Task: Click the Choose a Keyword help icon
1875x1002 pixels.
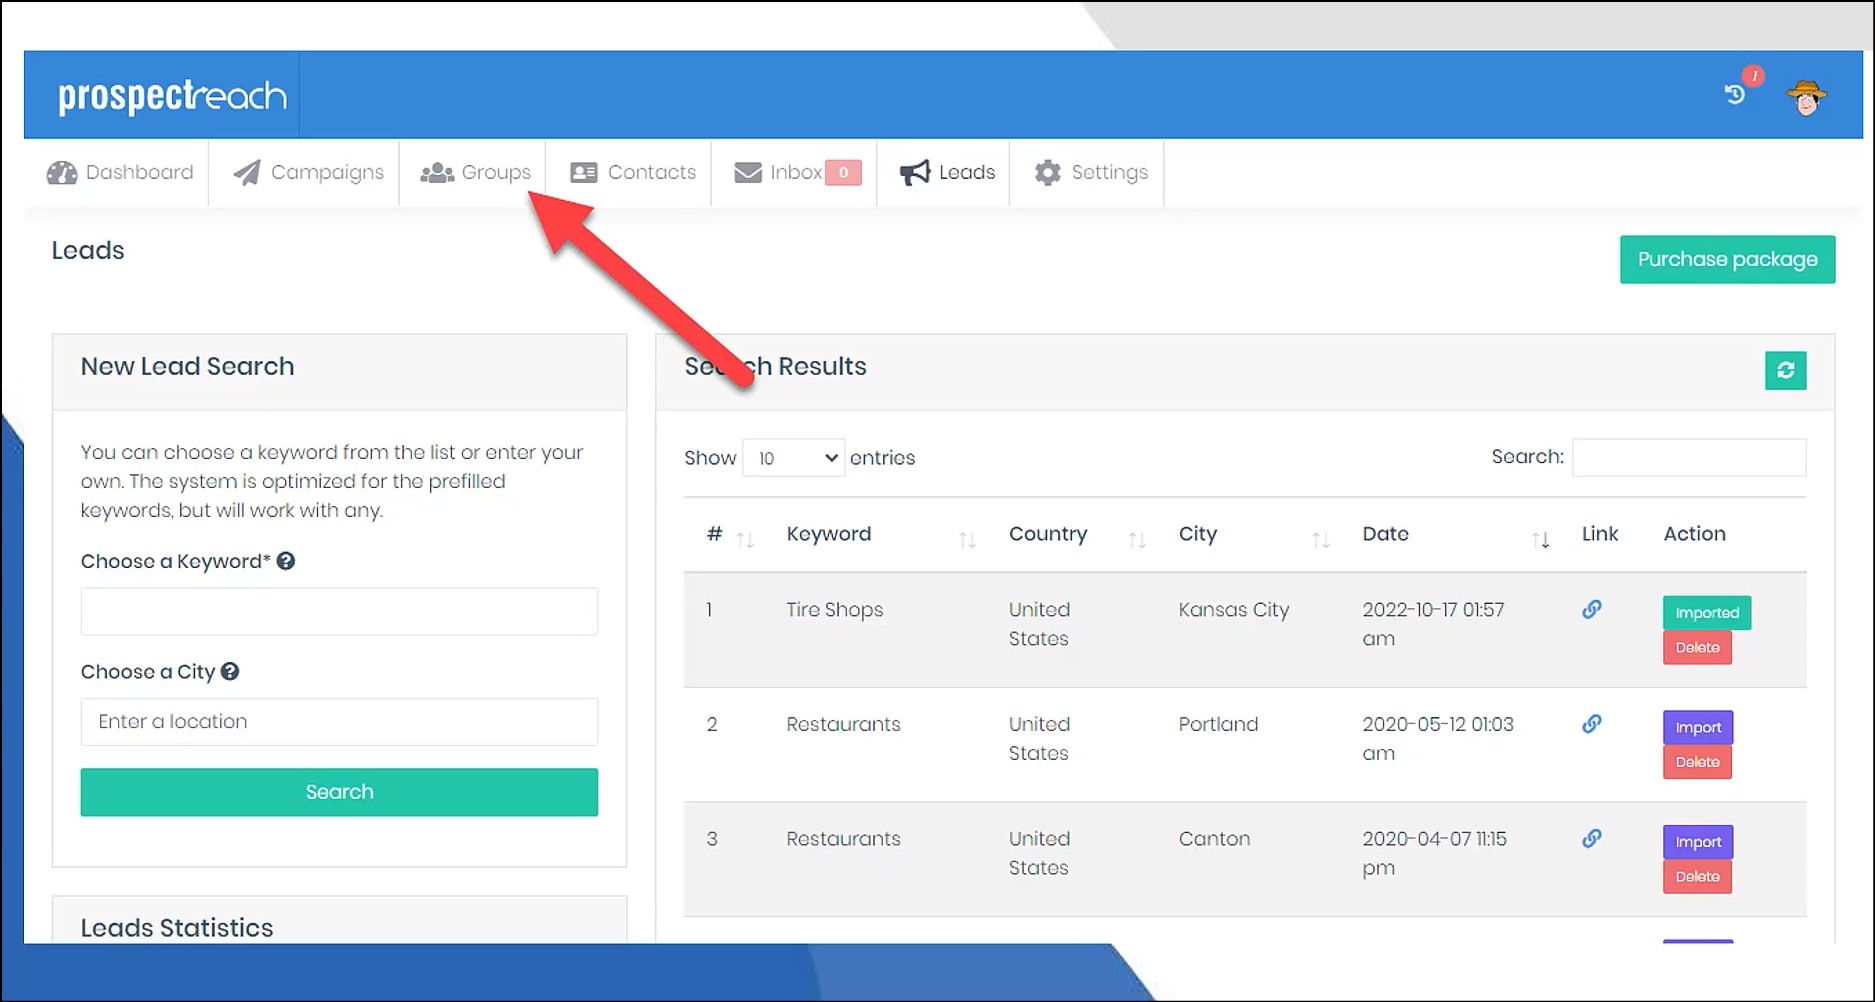Action: click(x=286, y=561)
